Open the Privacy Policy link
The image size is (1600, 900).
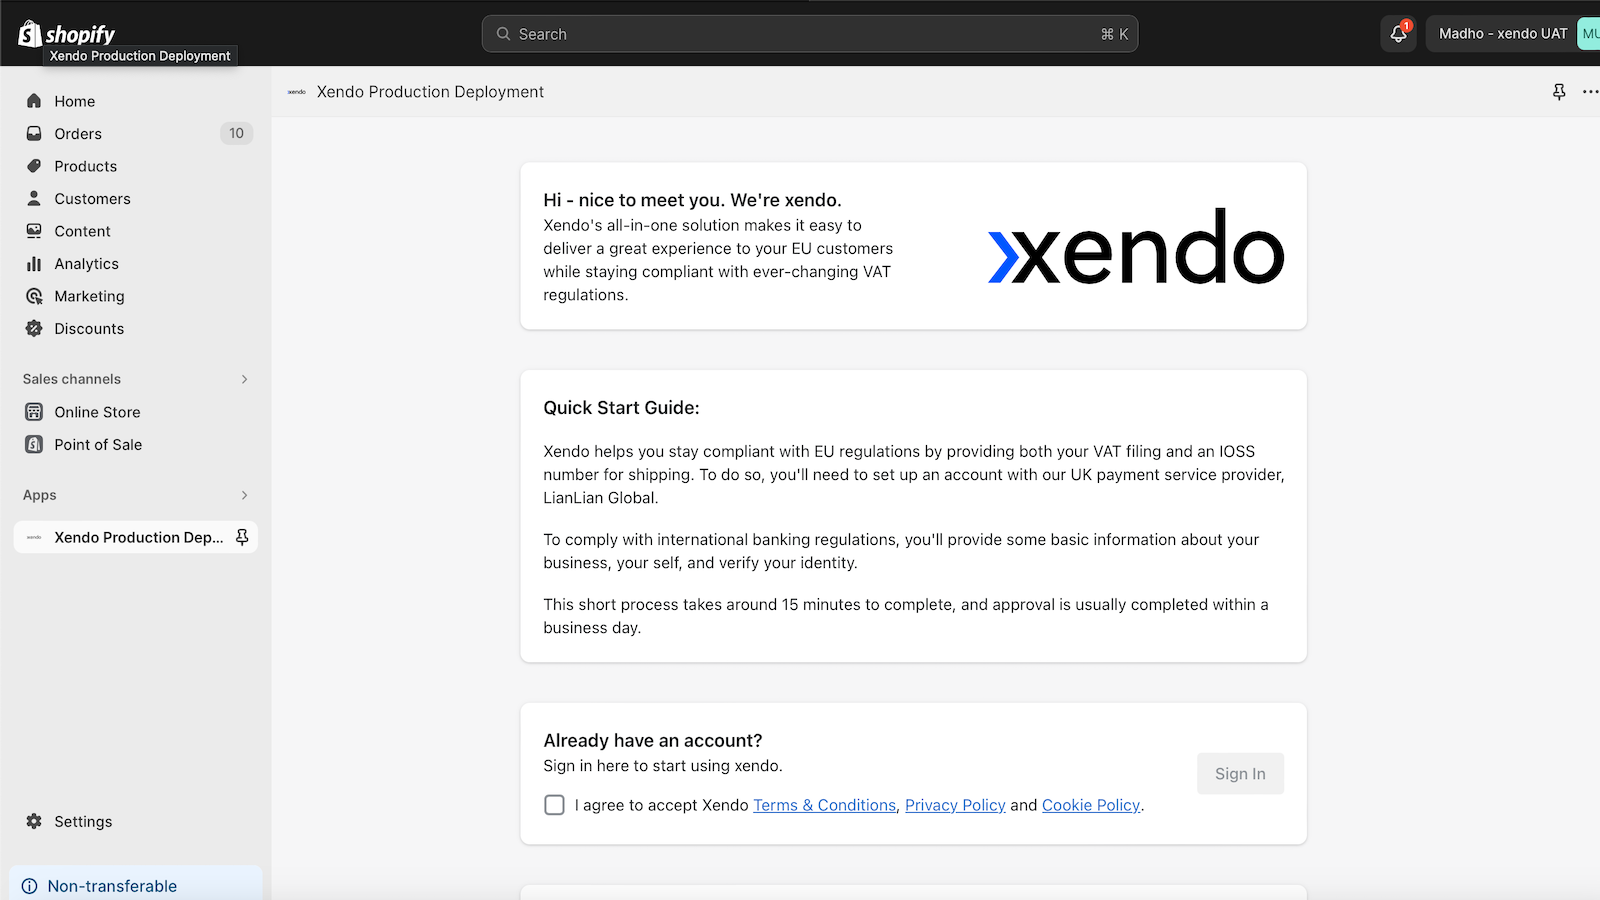click(955, 805)
